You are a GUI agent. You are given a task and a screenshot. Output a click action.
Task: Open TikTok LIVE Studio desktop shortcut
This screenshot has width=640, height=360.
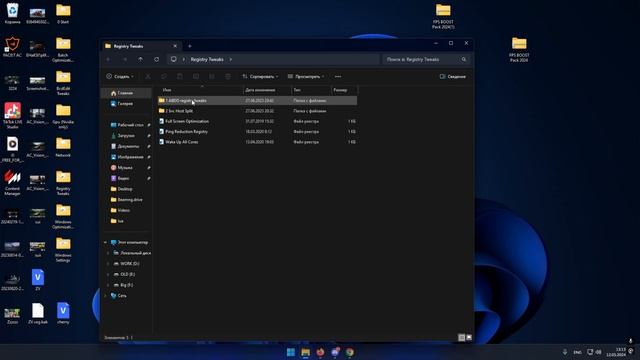(12, 116)
